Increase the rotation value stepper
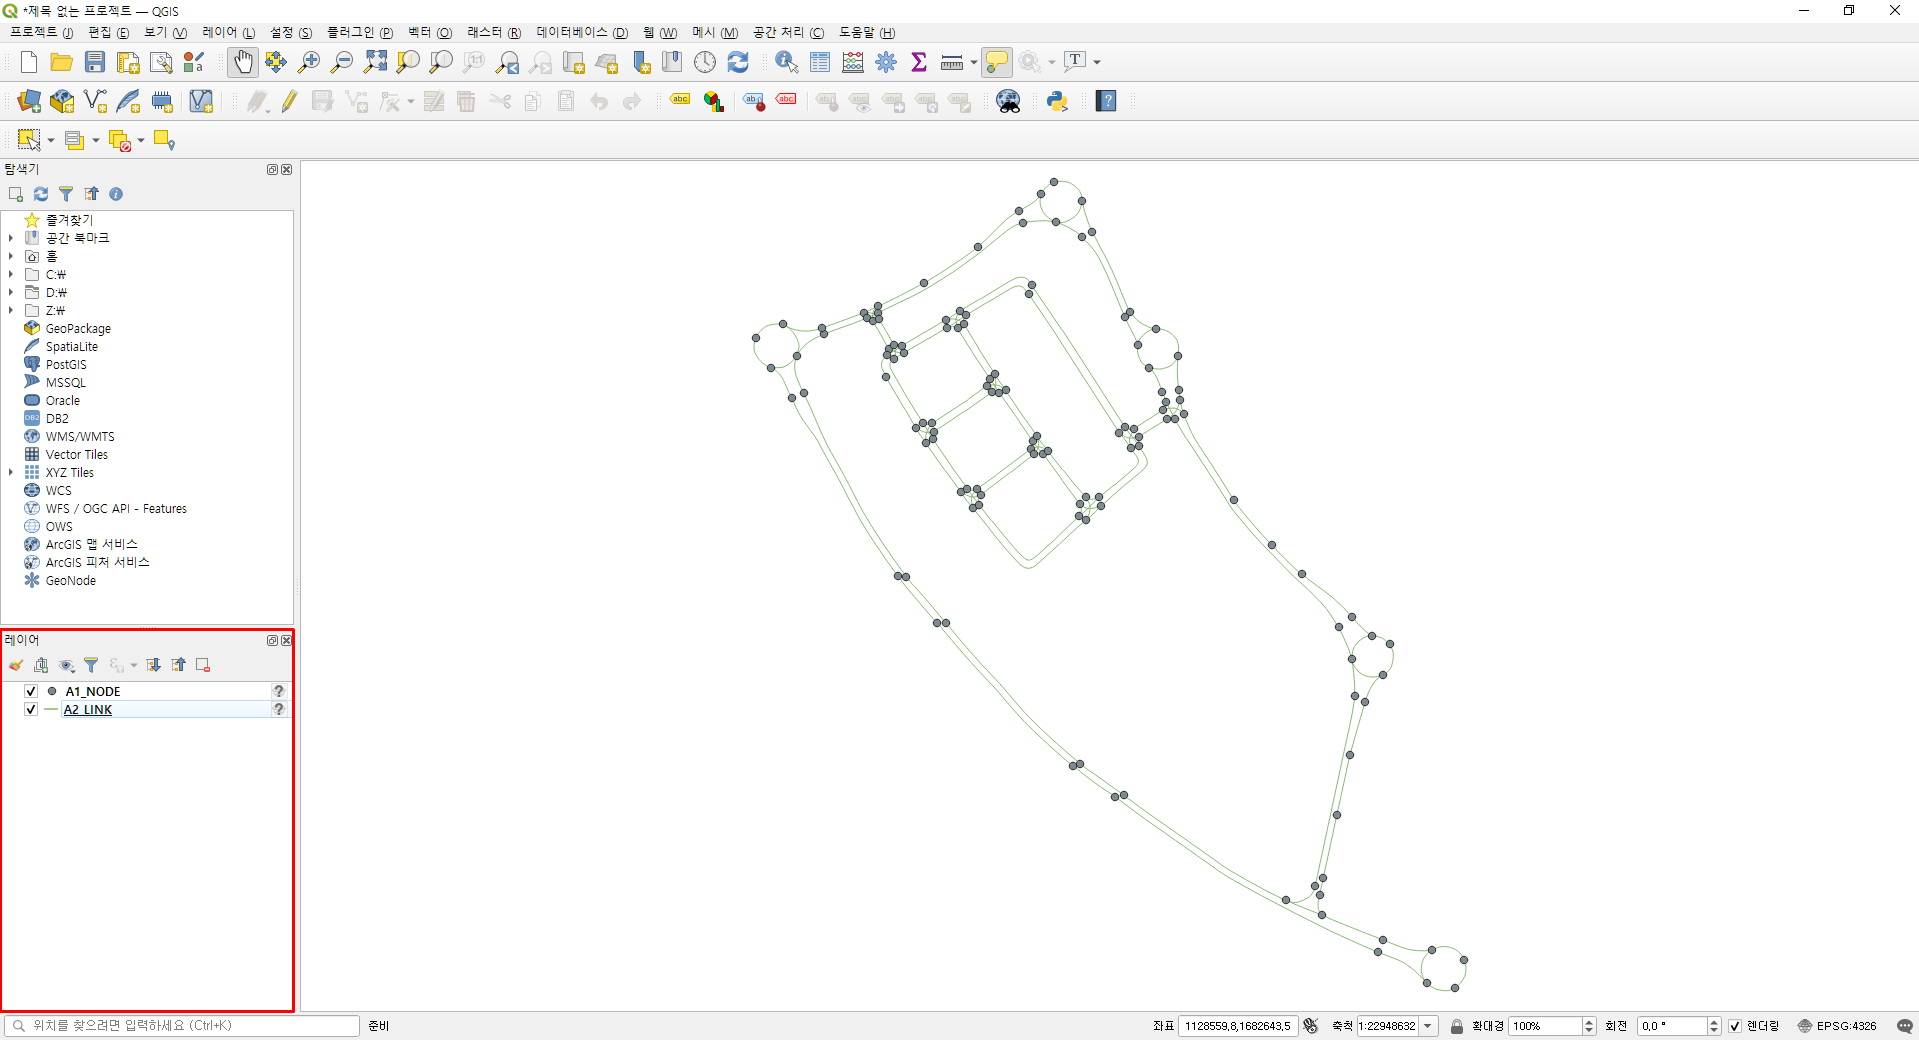 1714,1021
